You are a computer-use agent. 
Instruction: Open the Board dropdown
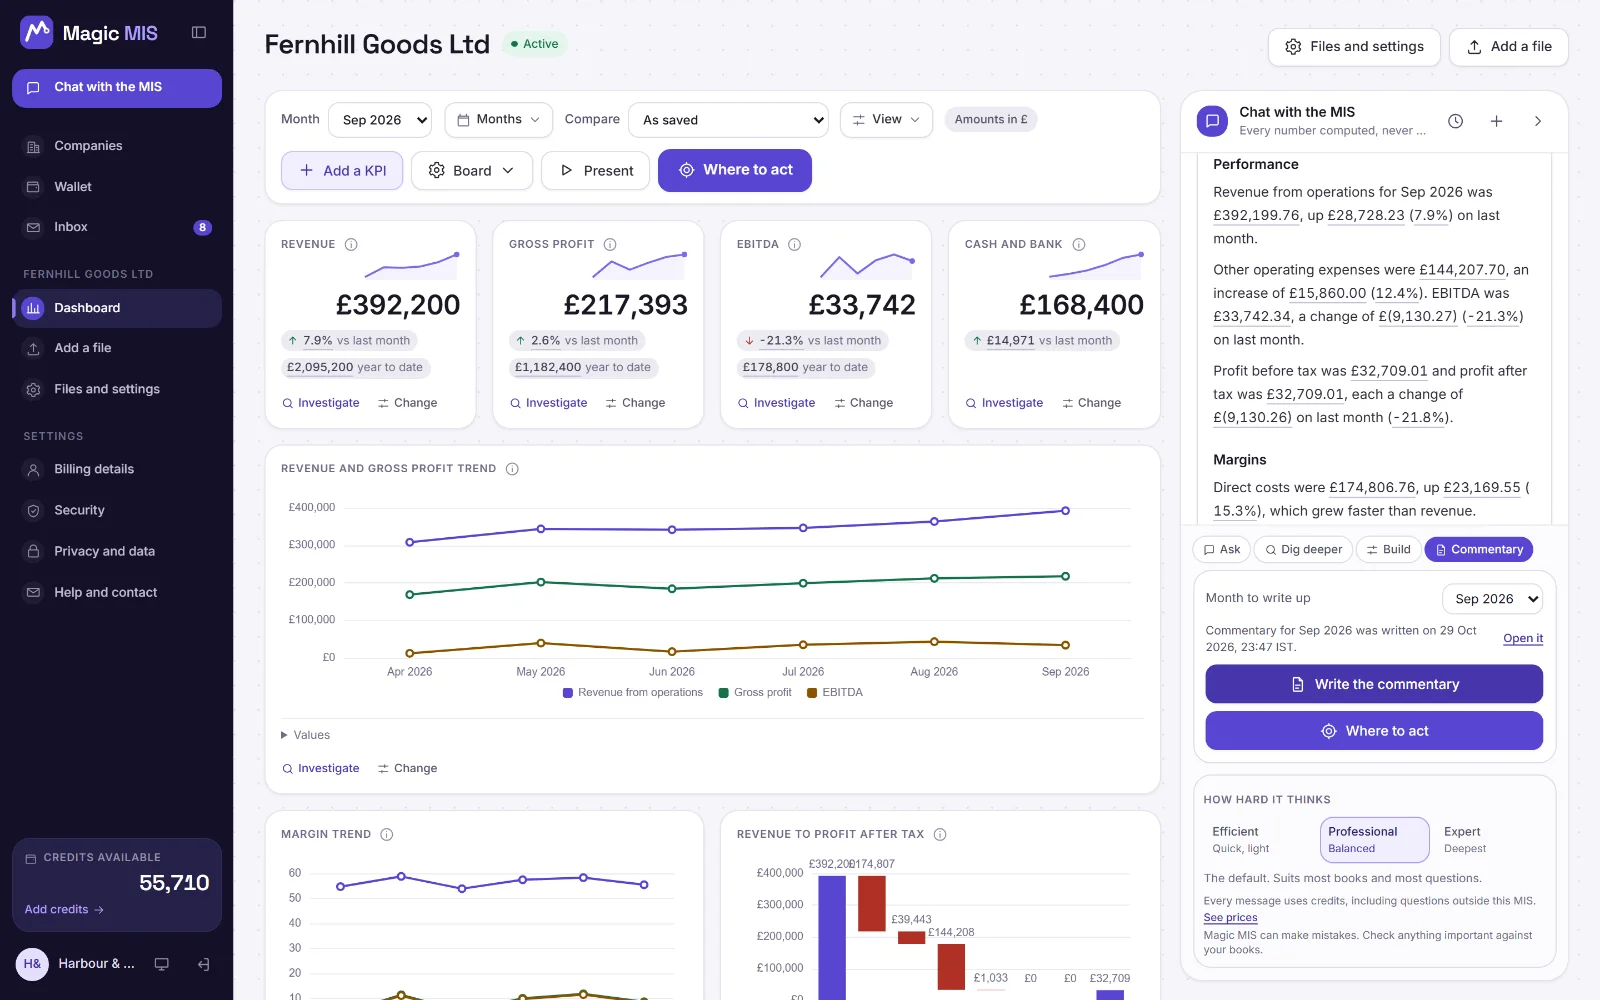coord(471,171)
